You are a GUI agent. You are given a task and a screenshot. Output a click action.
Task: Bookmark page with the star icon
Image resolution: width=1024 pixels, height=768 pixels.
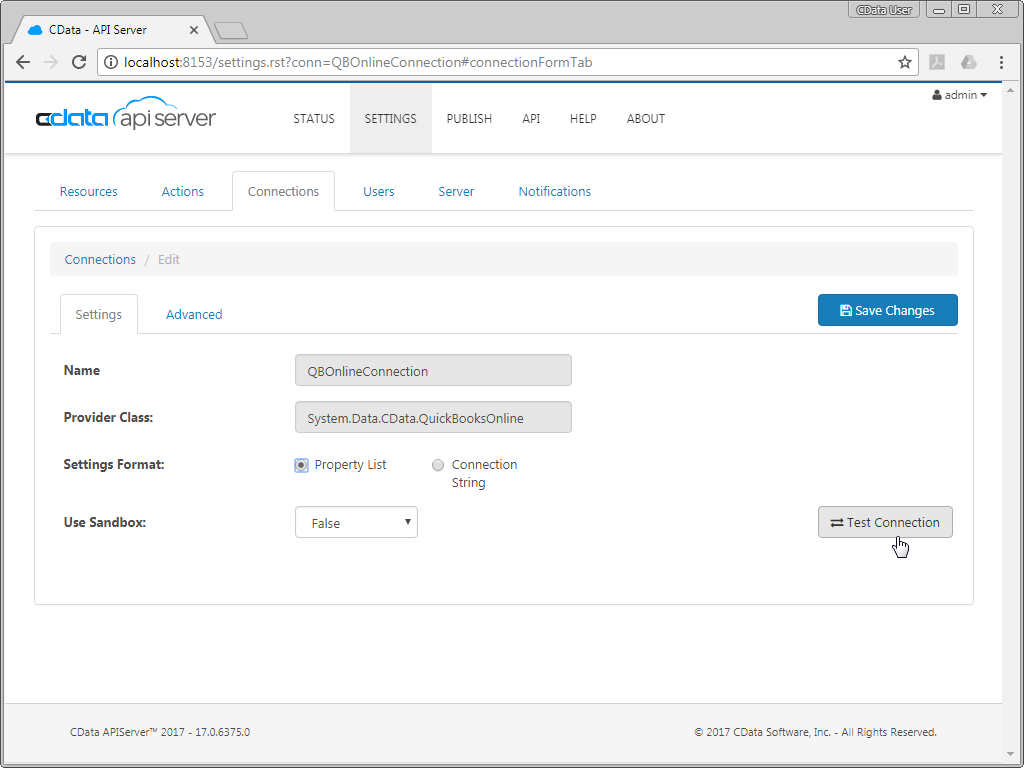click(x=905, y=62)
